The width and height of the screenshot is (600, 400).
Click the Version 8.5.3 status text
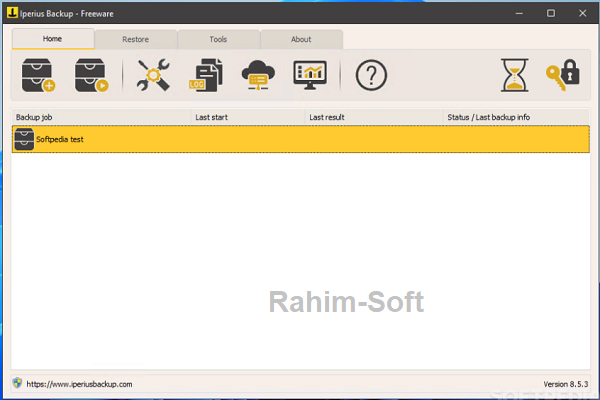click(566, 384)
